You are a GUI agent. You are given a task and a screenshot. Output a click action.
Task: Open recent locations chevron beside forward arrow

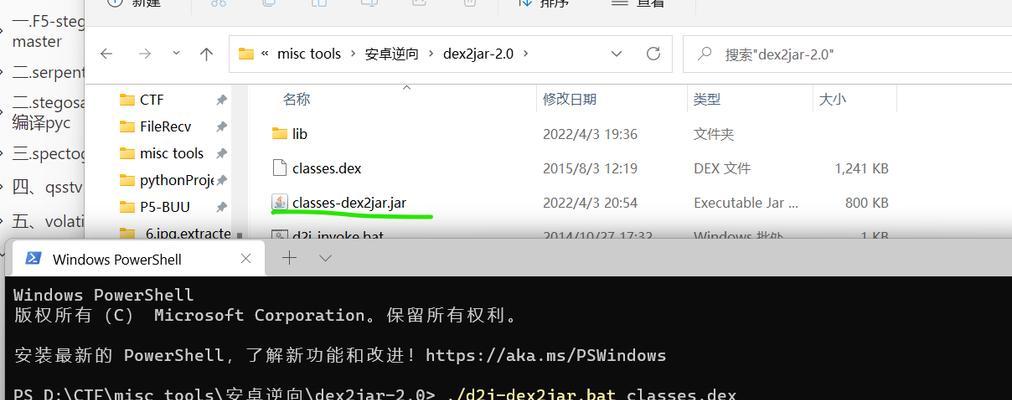click(x=176, y=54)
